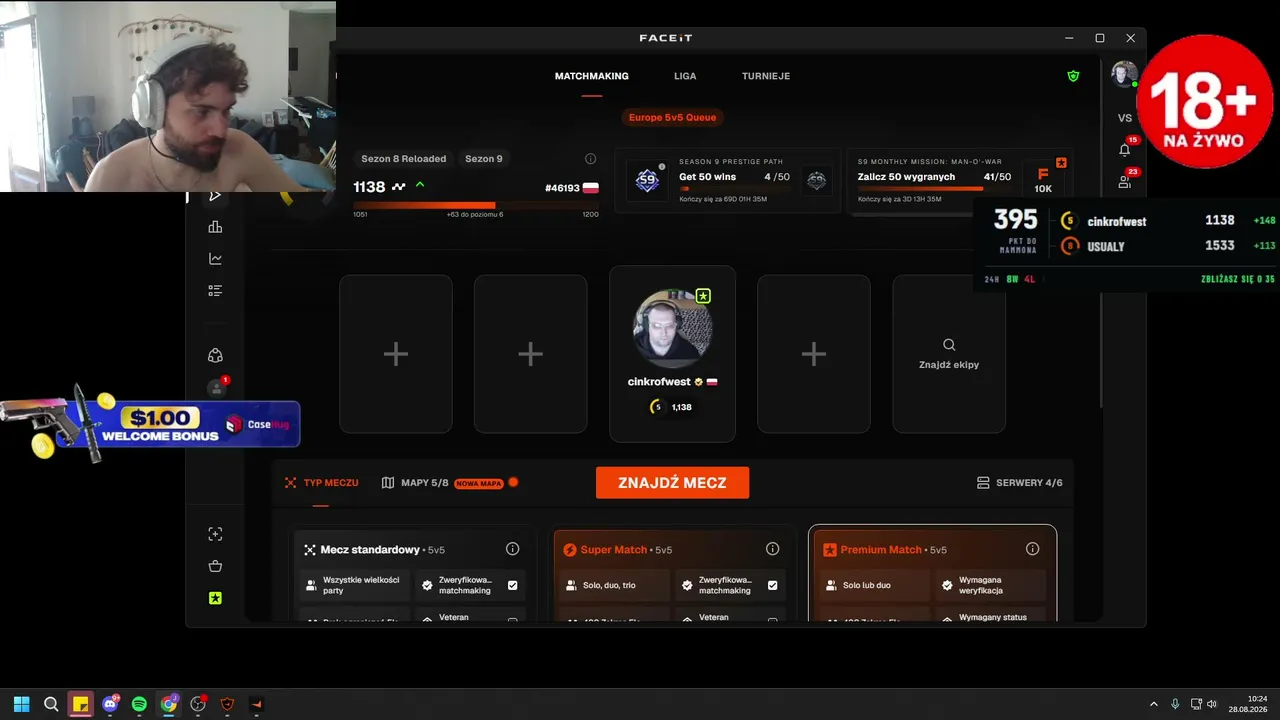Click the cinkrofwest player avatar in lobby
Image resolution: width=1280 pixels, height=720 pixels.
[672, 330]
